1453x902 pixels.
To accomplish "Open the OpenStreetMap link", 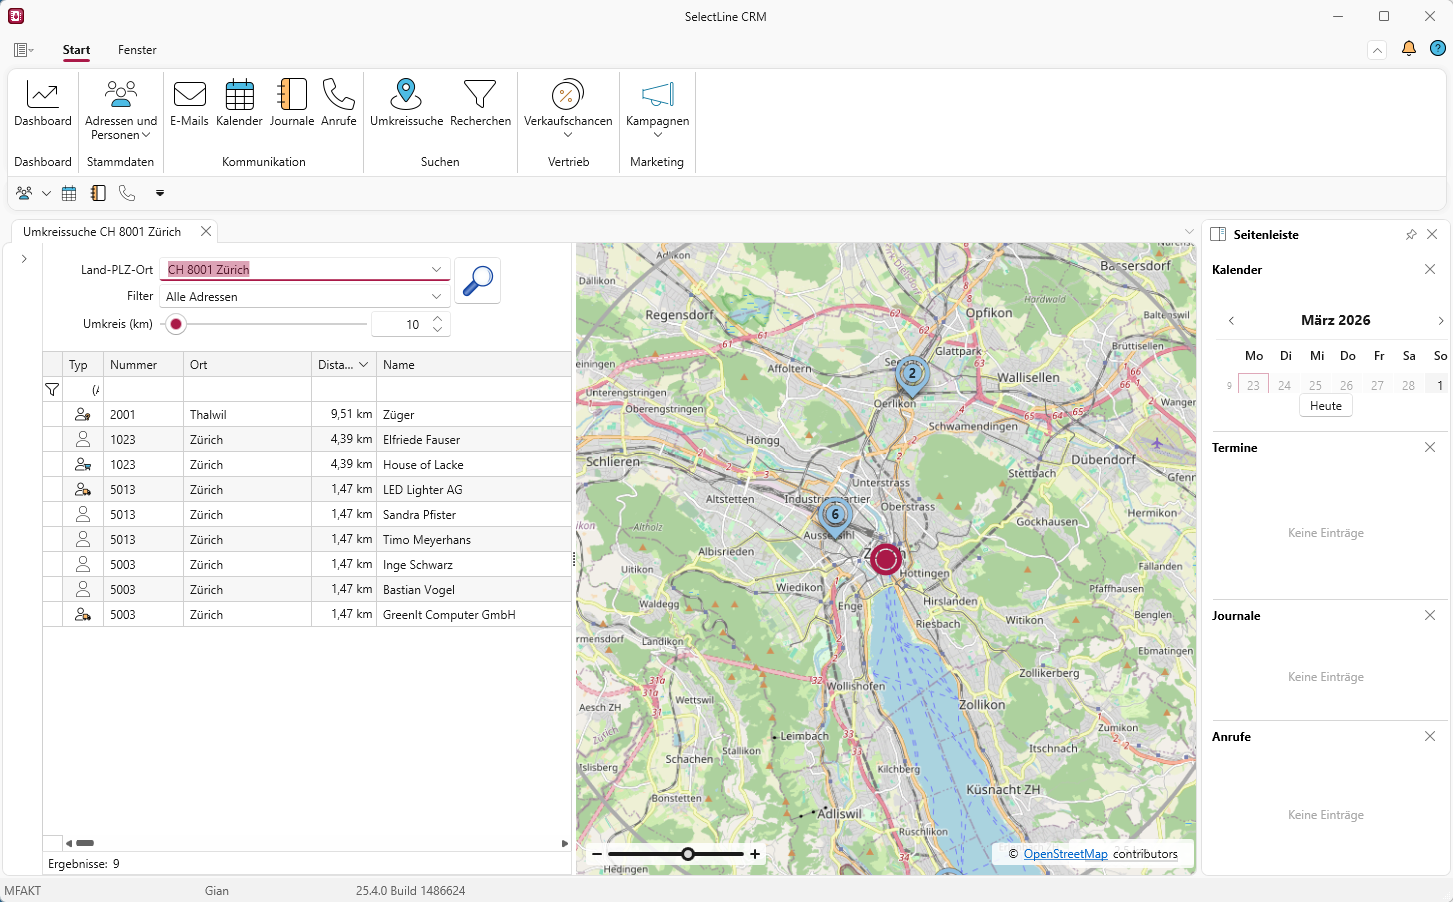I will (x=1065, y=854).
